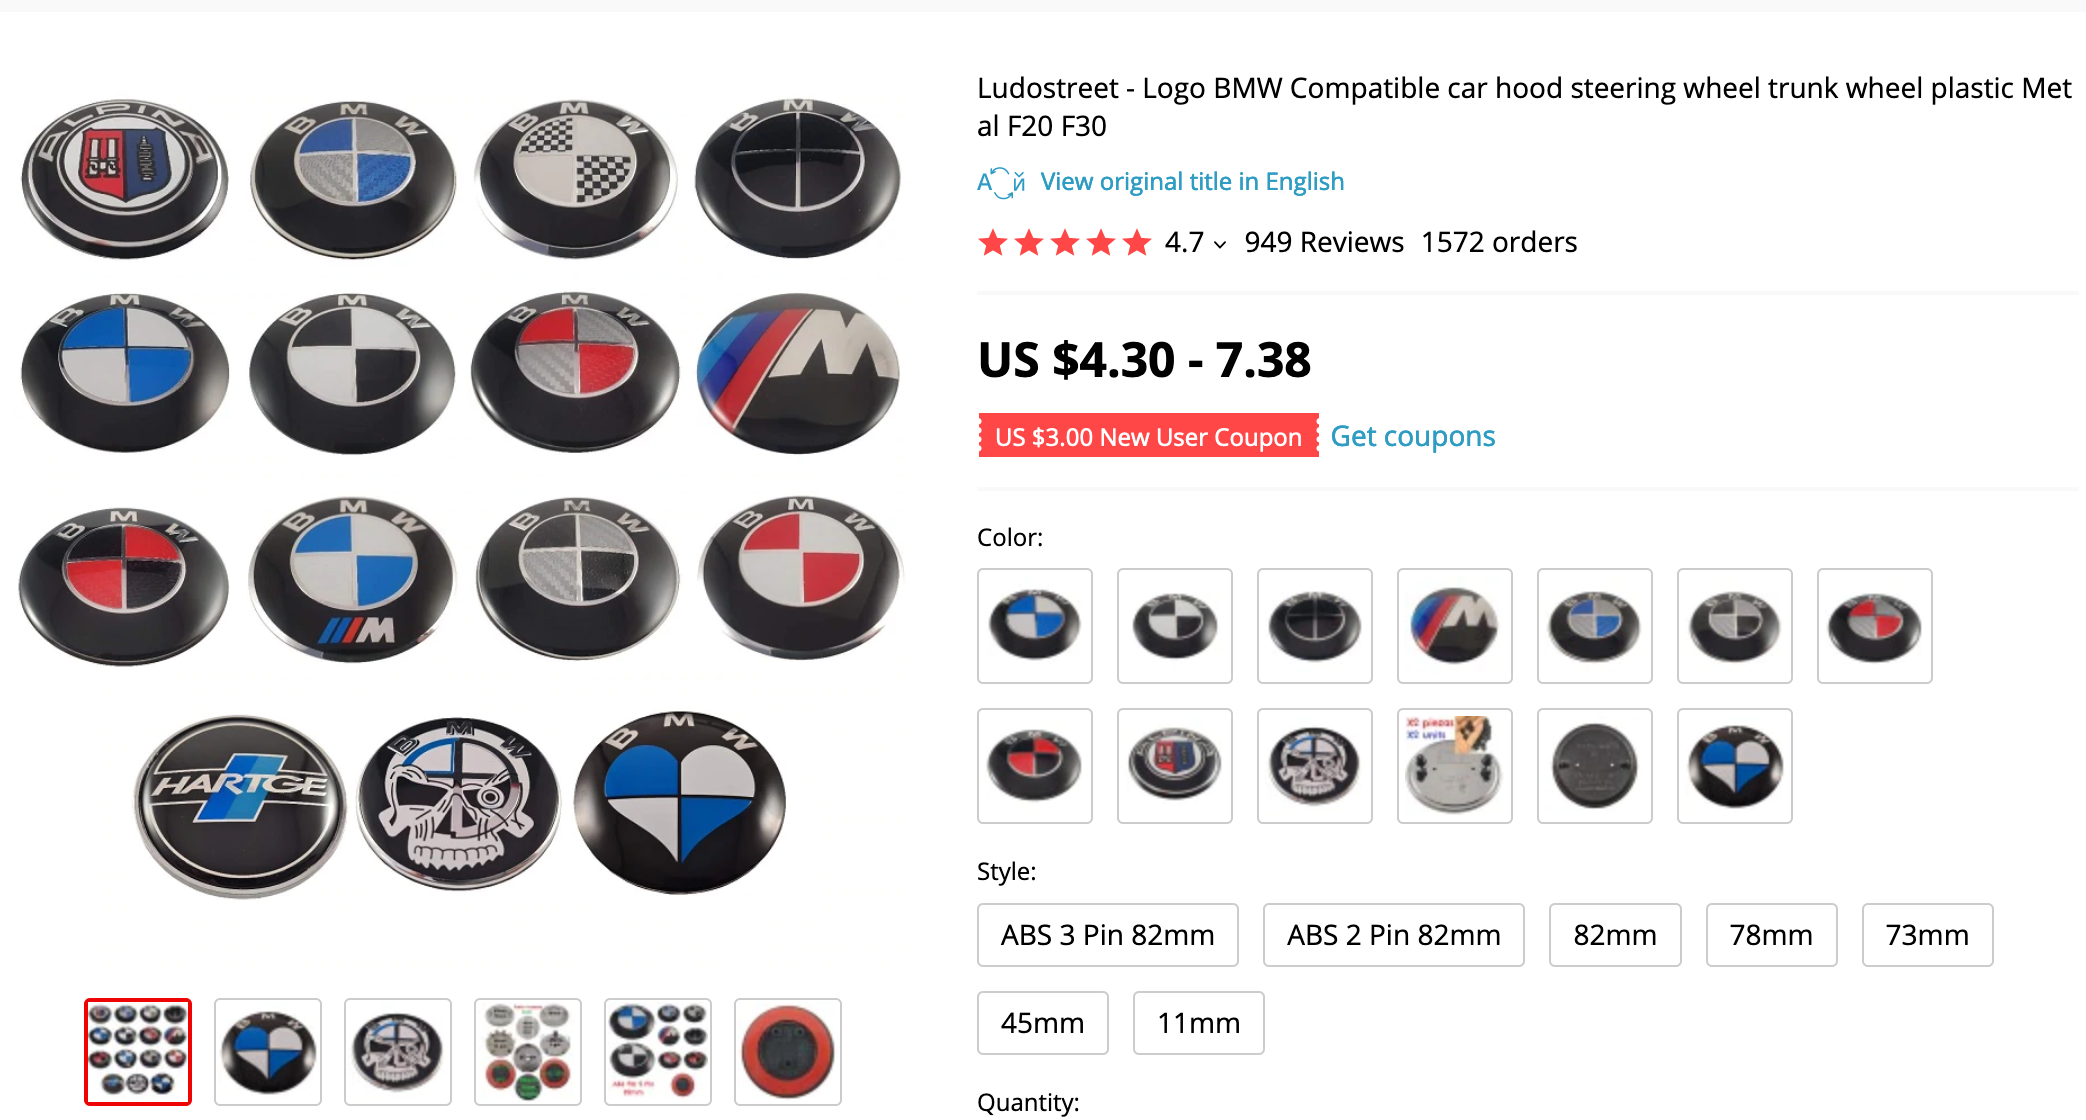Choose the all-black BMW logo color option
This screenshot has width=2086, height=1120.
1314,626
